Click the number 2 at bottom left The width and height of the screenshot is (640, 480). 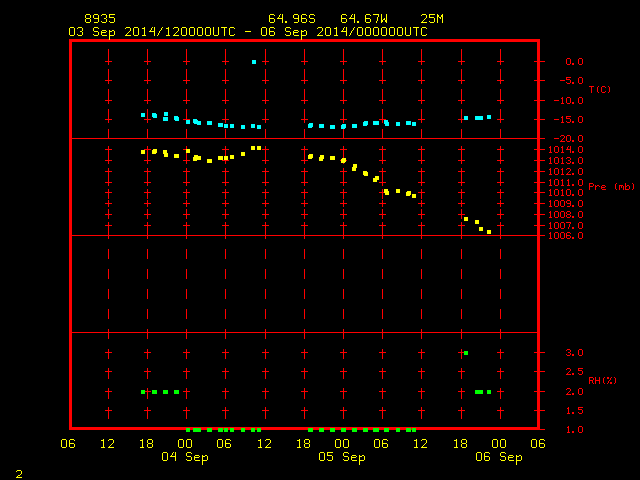coord(19,474)
